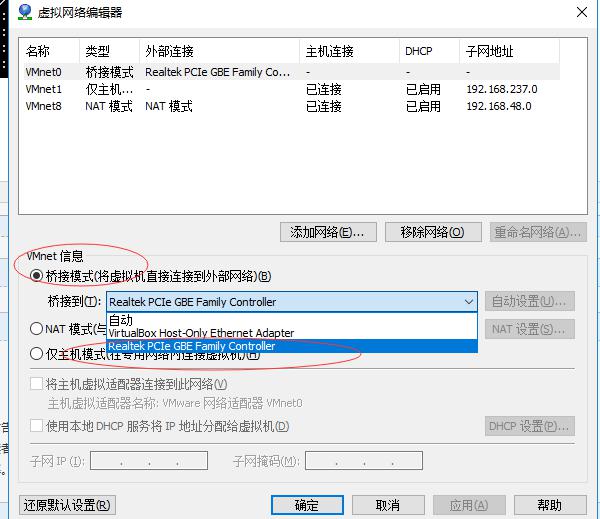Select the 桥接模式 radio button

36,276
